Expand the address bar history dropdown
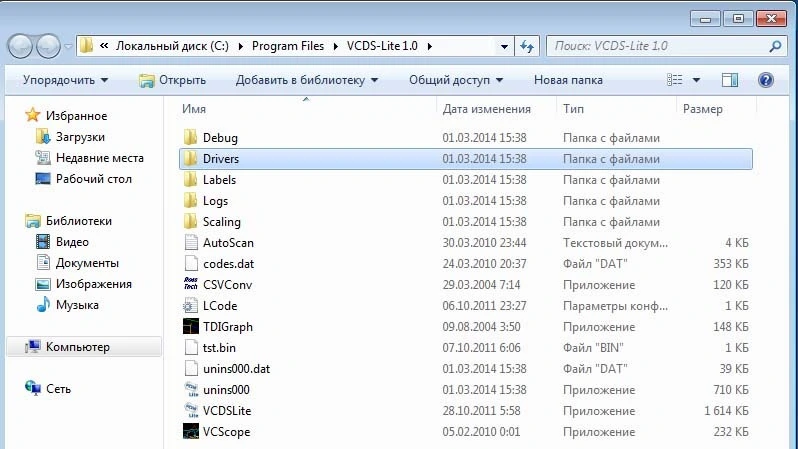The image size is (798, 449). (504, 46)
